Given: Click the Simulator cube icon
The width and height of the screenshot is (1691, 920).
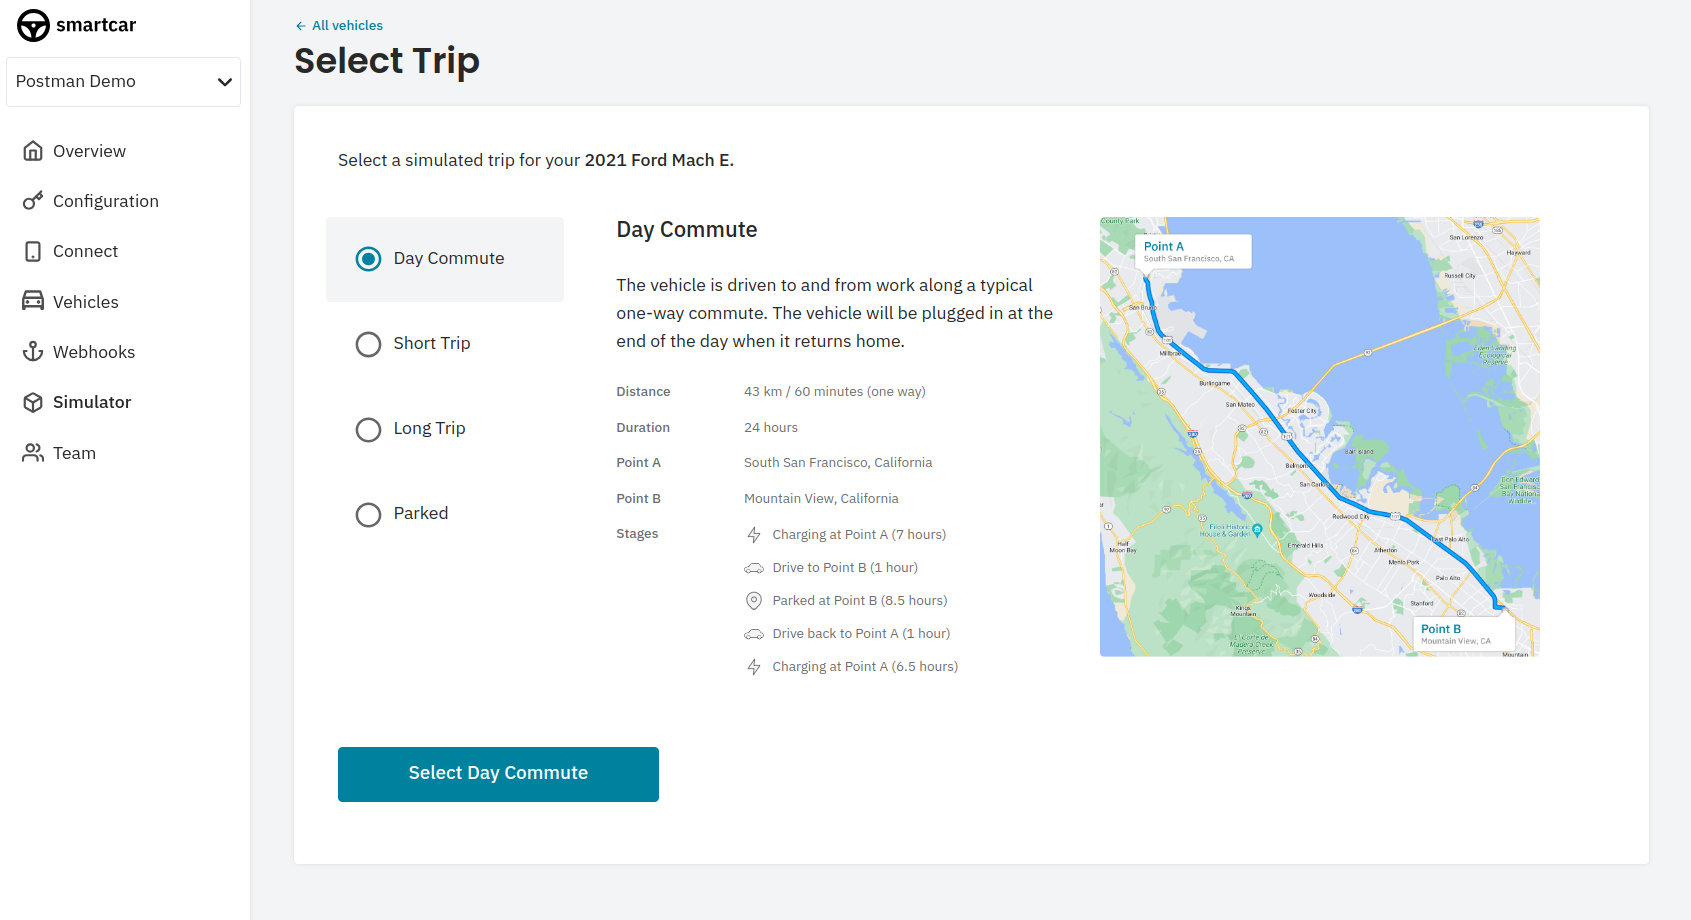Looking at the screenshot, I should 33,402.
